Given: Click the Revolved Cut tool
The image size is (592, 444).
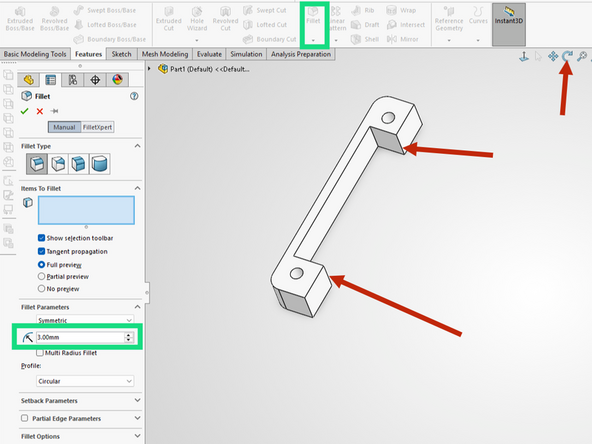Looking at the screenshot, I should [x=225, y=19].
